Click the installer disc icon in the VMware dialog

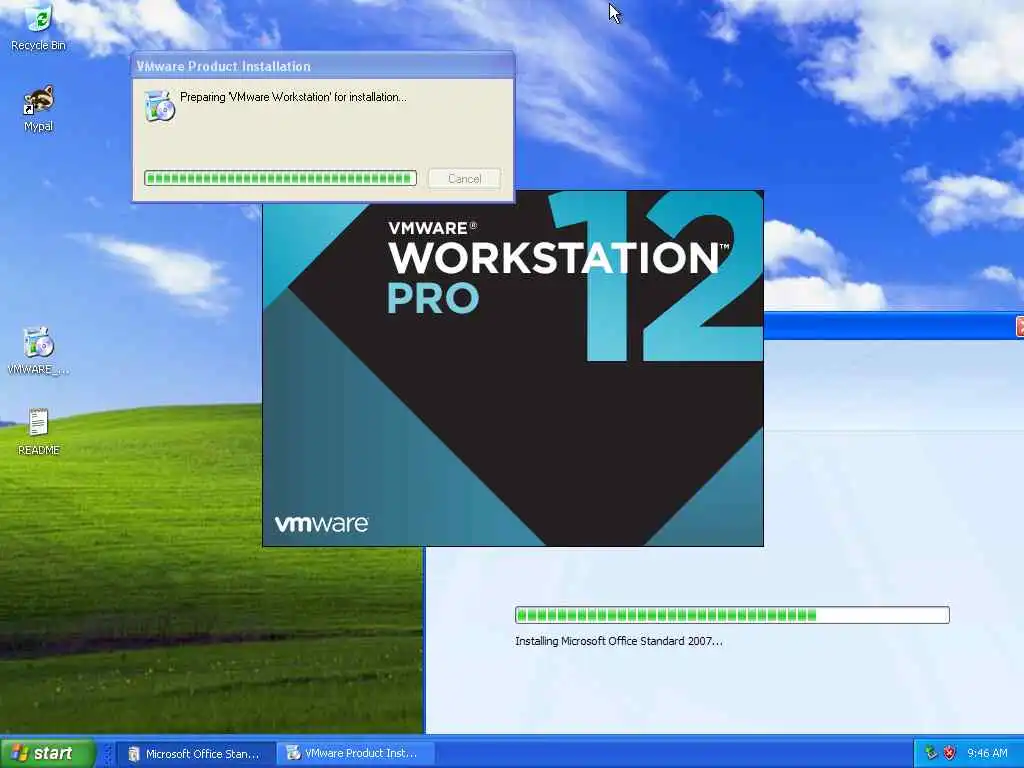(x=160, y=106)
